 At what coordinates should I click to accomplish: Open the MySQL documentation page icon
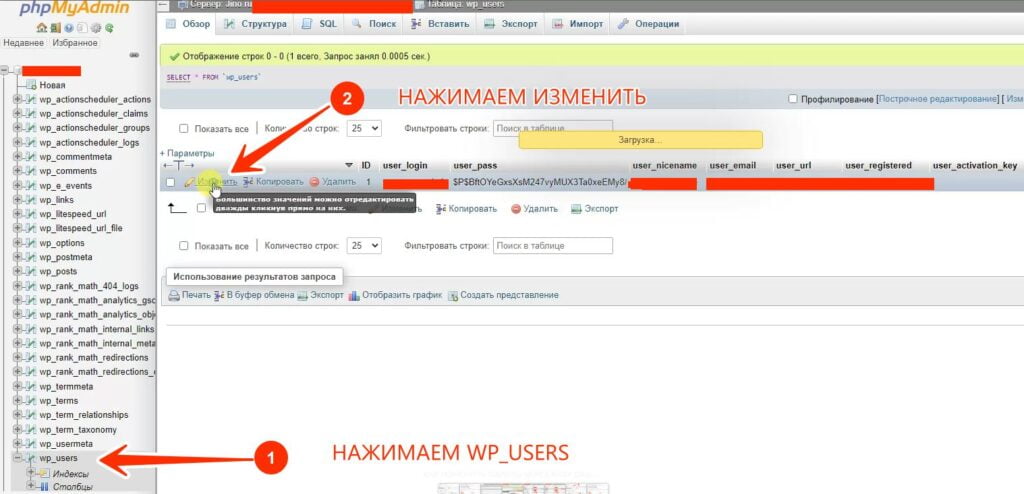click(x=82, y=27)
